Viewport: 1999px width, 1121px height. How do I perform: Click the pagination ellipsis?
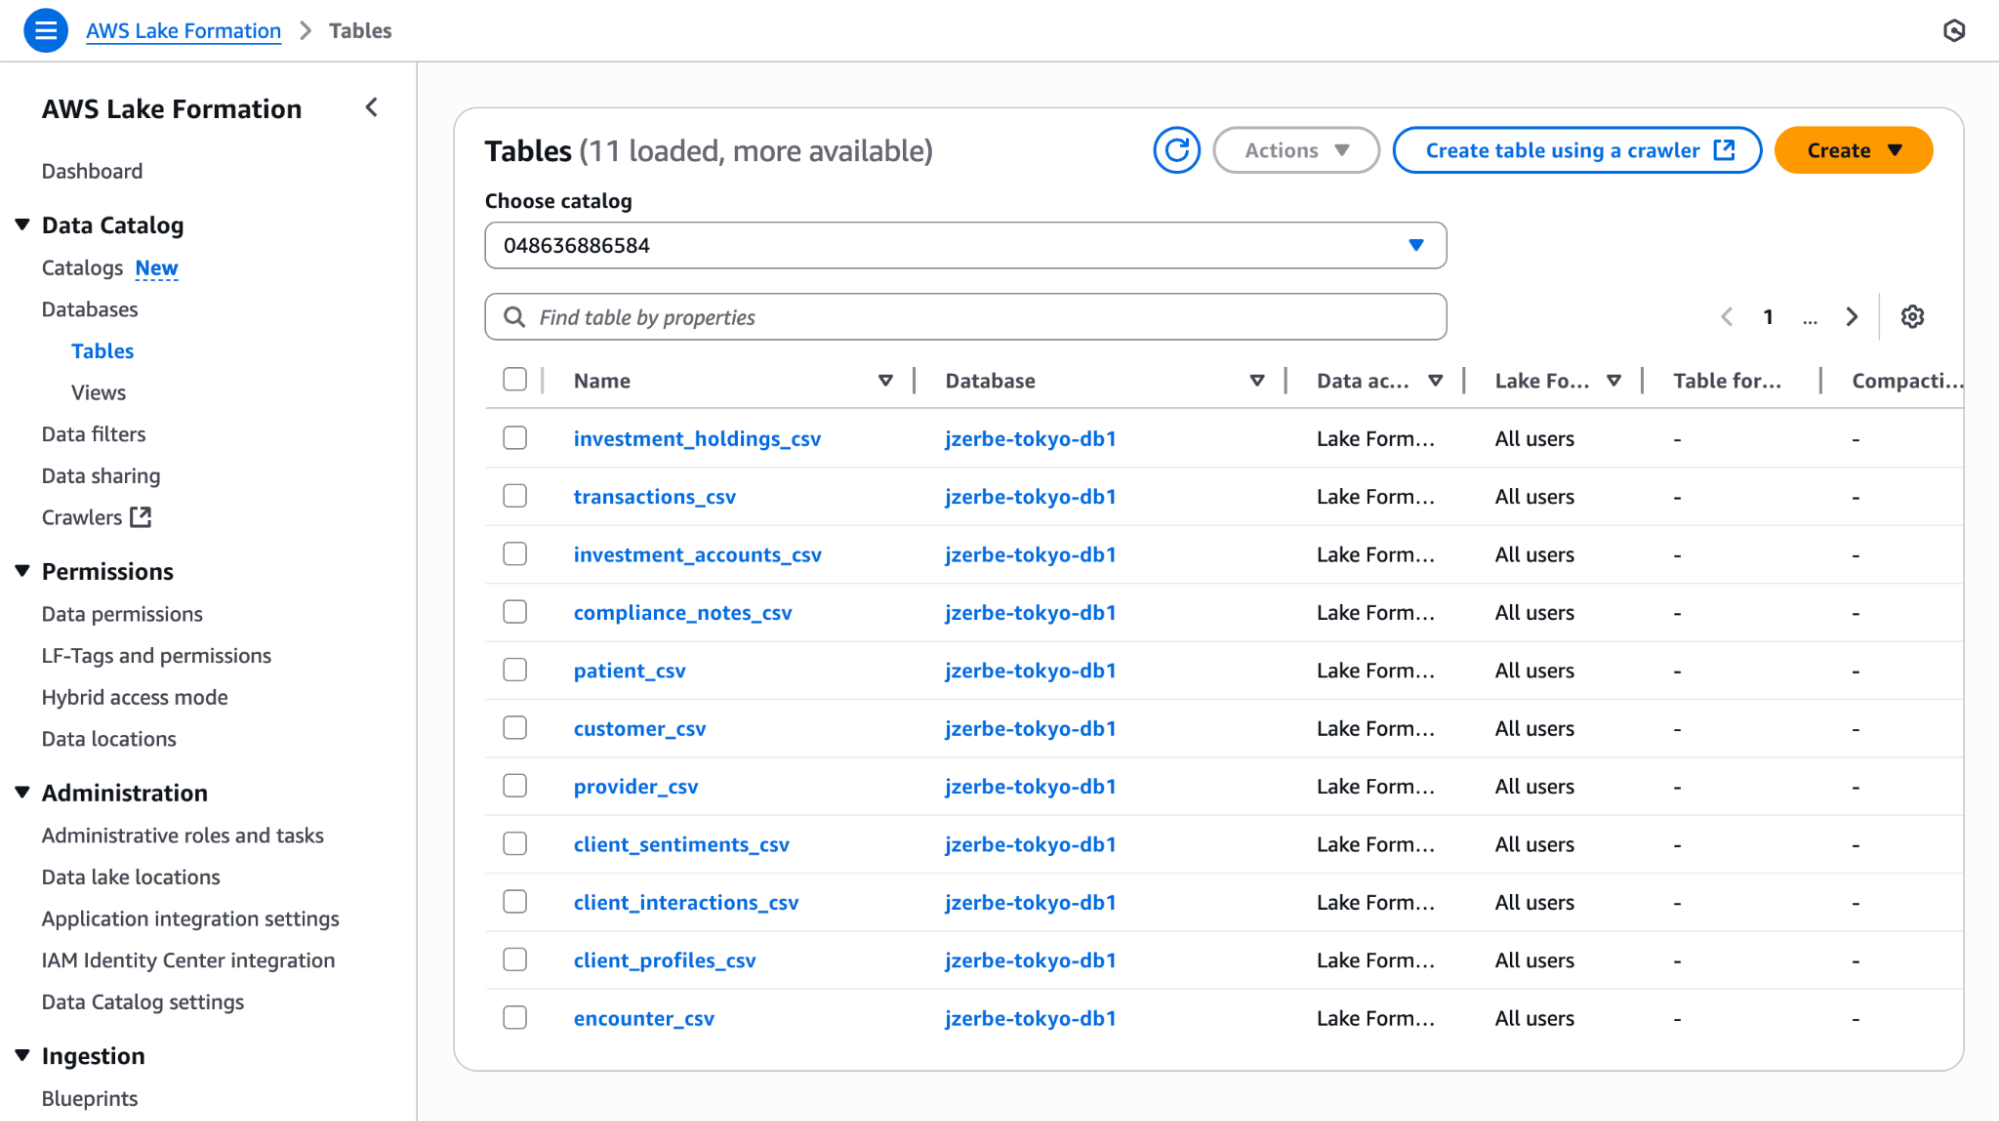coord(1810,319)
